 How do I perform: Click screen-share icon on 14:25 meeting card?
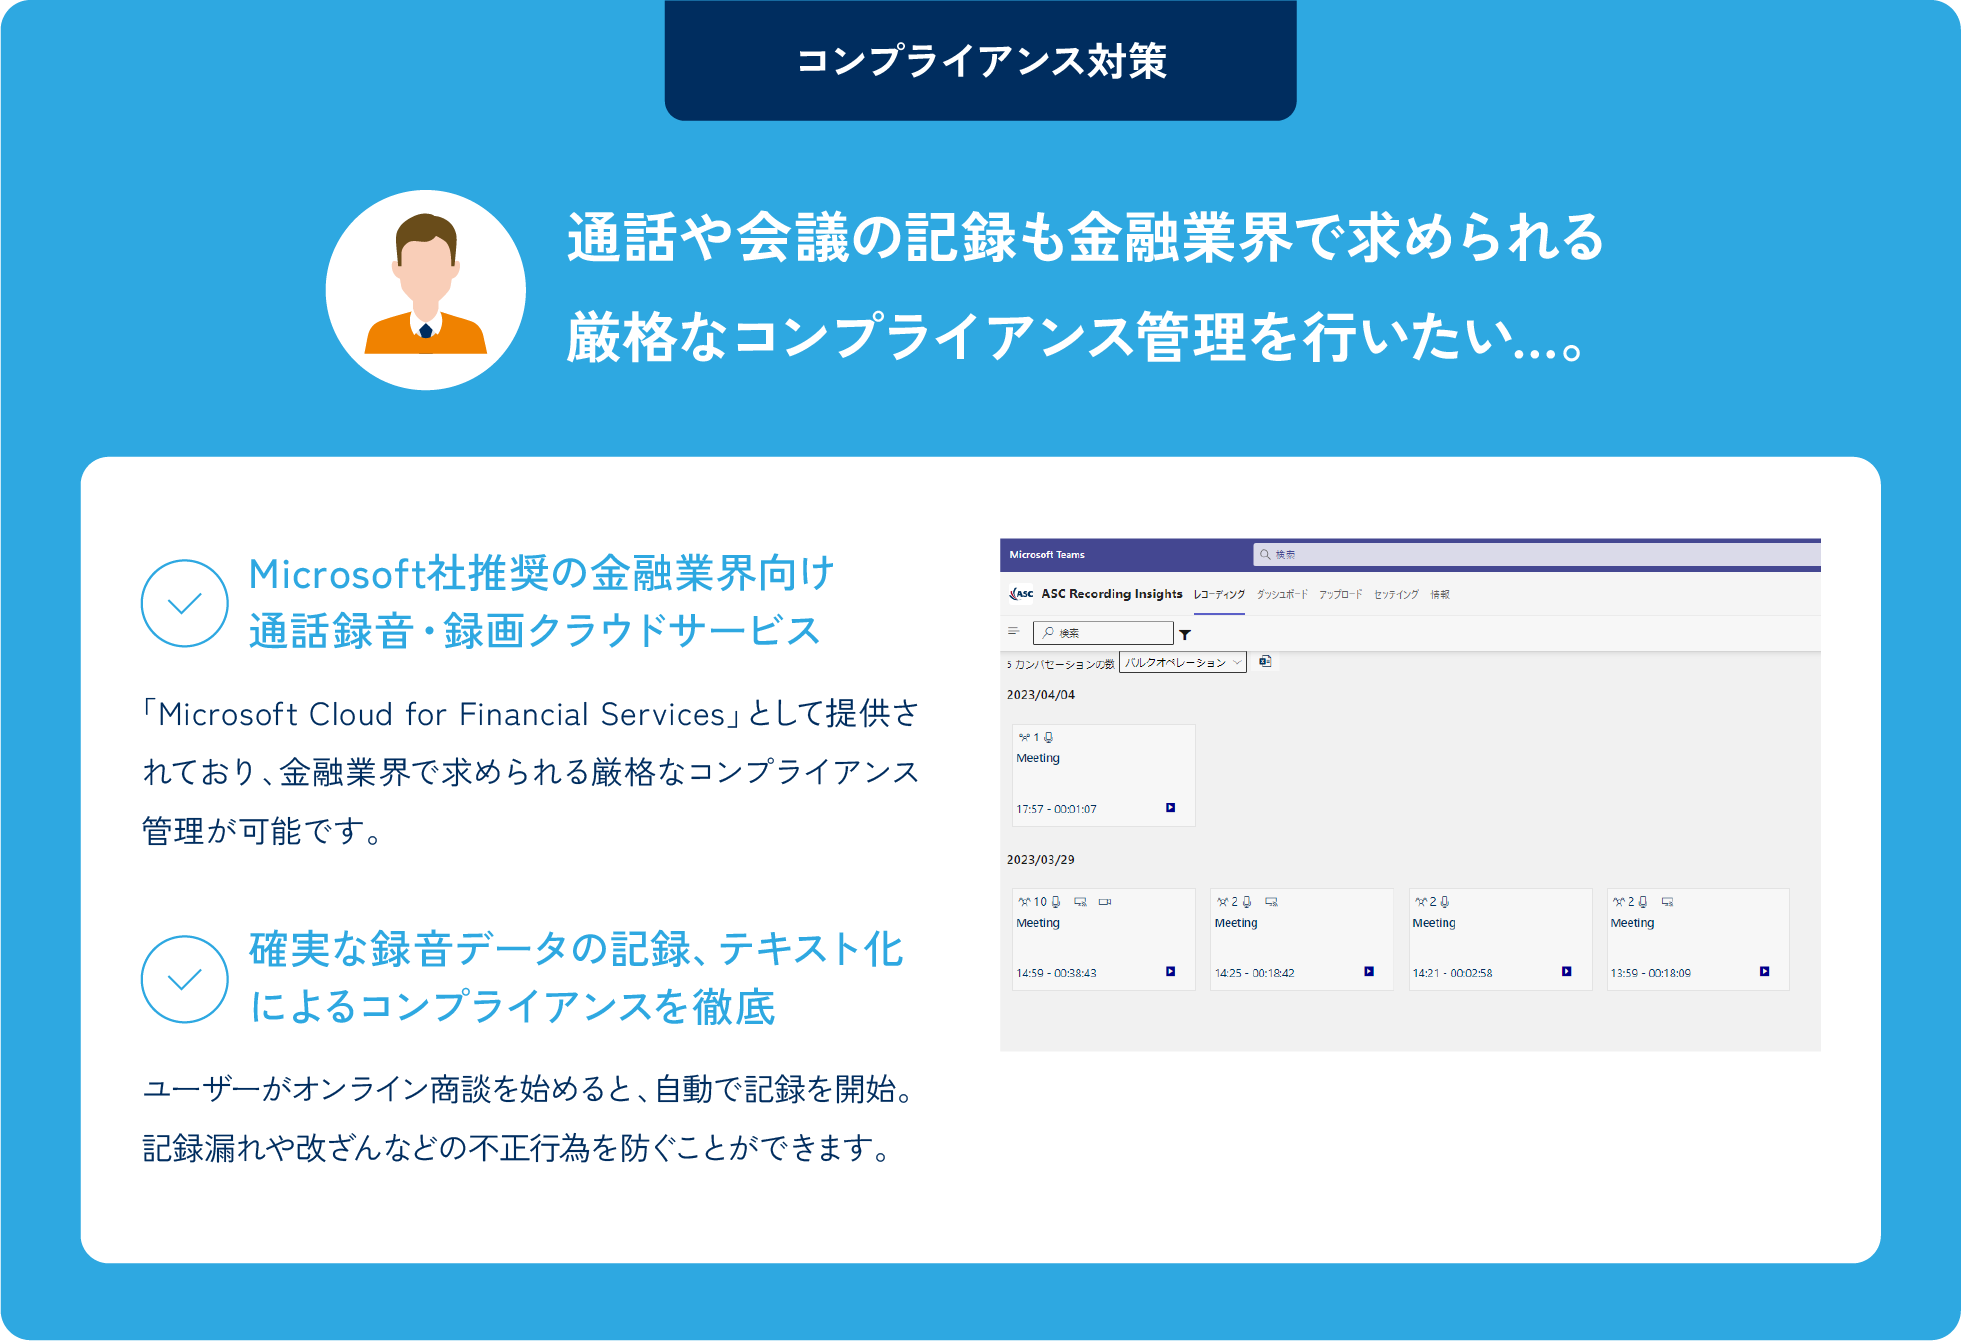[1272, 902]
